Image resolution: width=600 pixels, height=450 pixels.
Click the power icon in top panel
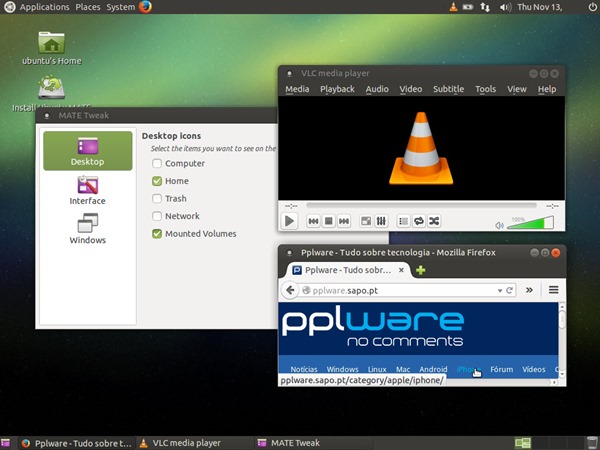coord(592,7)
